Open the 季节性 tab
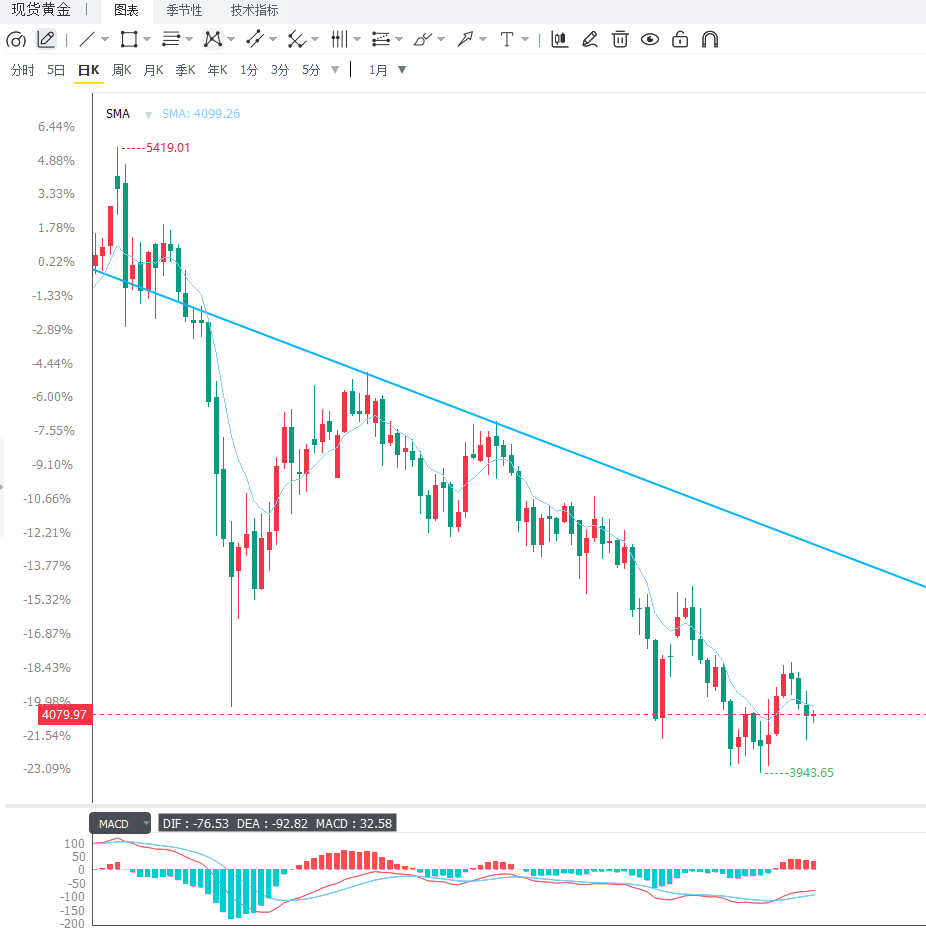The image size is (926, 932). click(184, 10)
